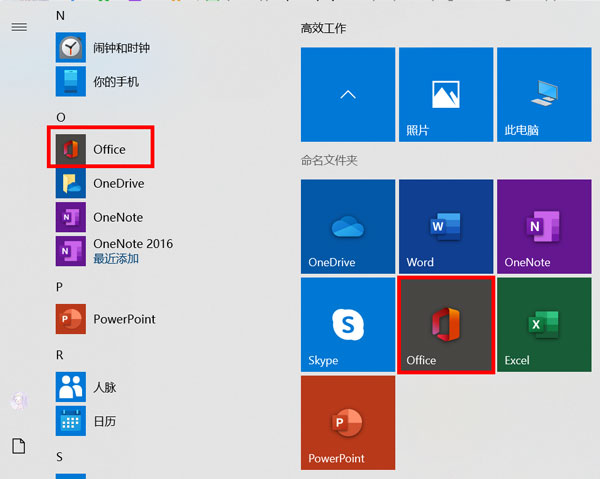Image resolution: width=600 pixels, height=479 pixels.
Task: Launch PowerPoint from the app list
Action: point(106,319)
